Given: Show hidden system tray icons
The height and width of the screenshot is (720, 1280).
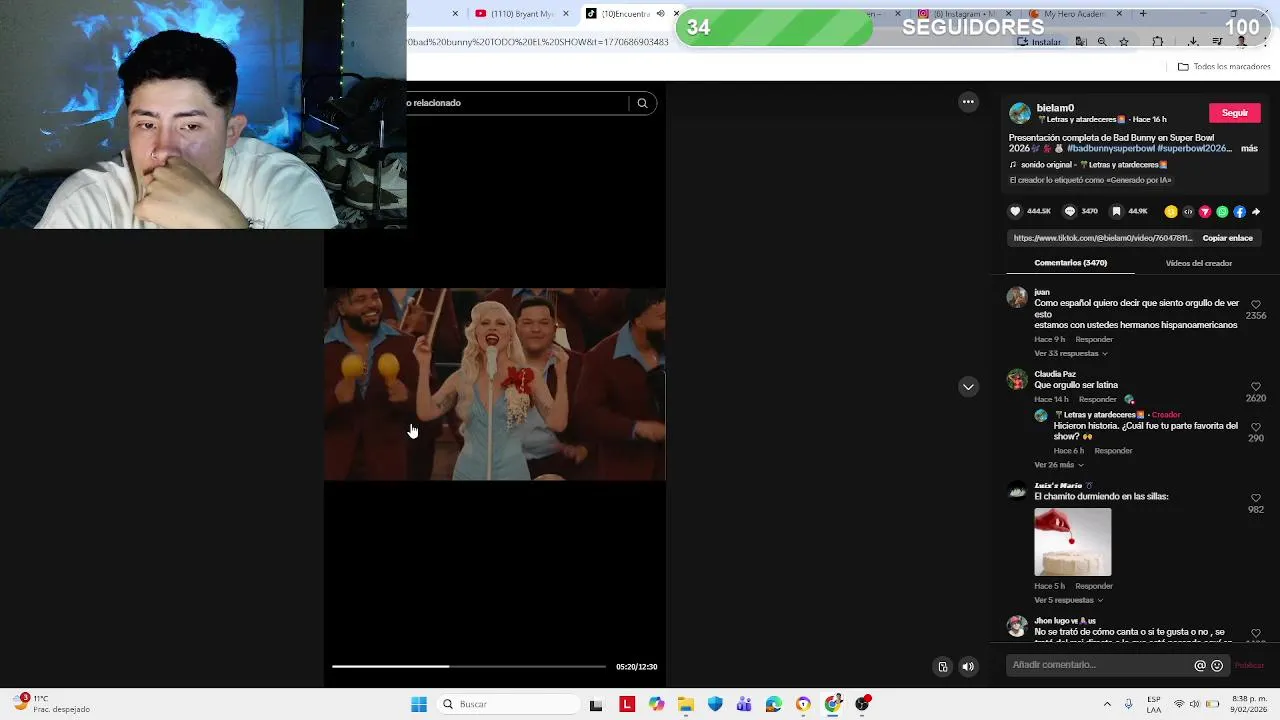Looking at the screenshot, I should [x=1106, y=704].
